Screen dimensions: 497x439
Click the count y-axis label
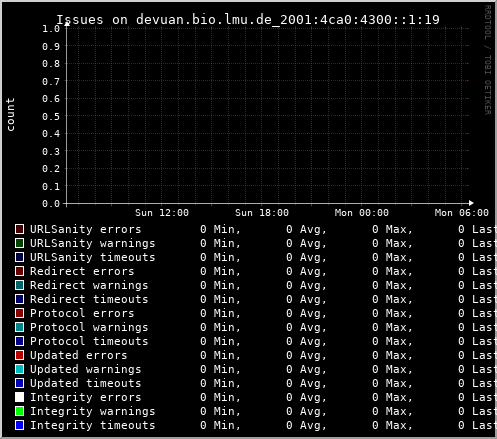coord(10,115)
